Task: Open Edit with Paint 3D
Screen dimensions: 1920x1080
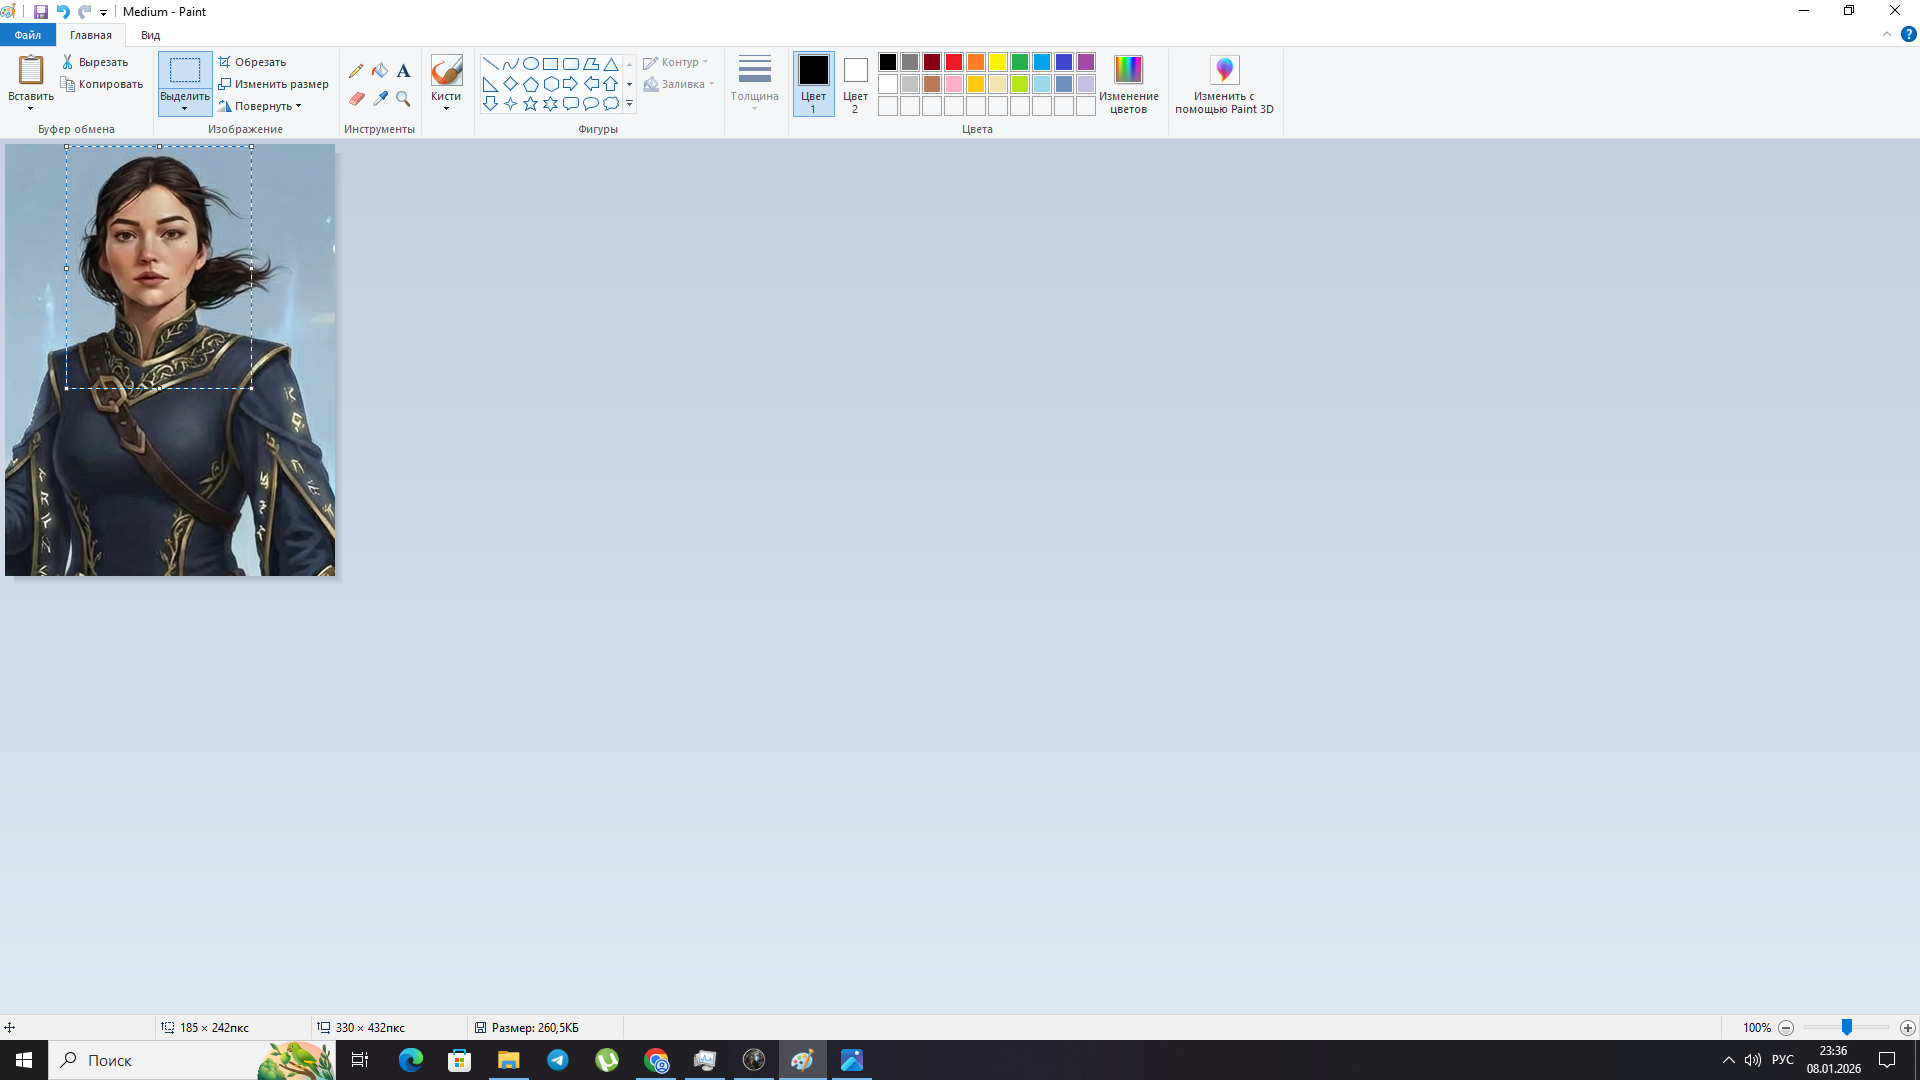Action: tap(1224, 84)
